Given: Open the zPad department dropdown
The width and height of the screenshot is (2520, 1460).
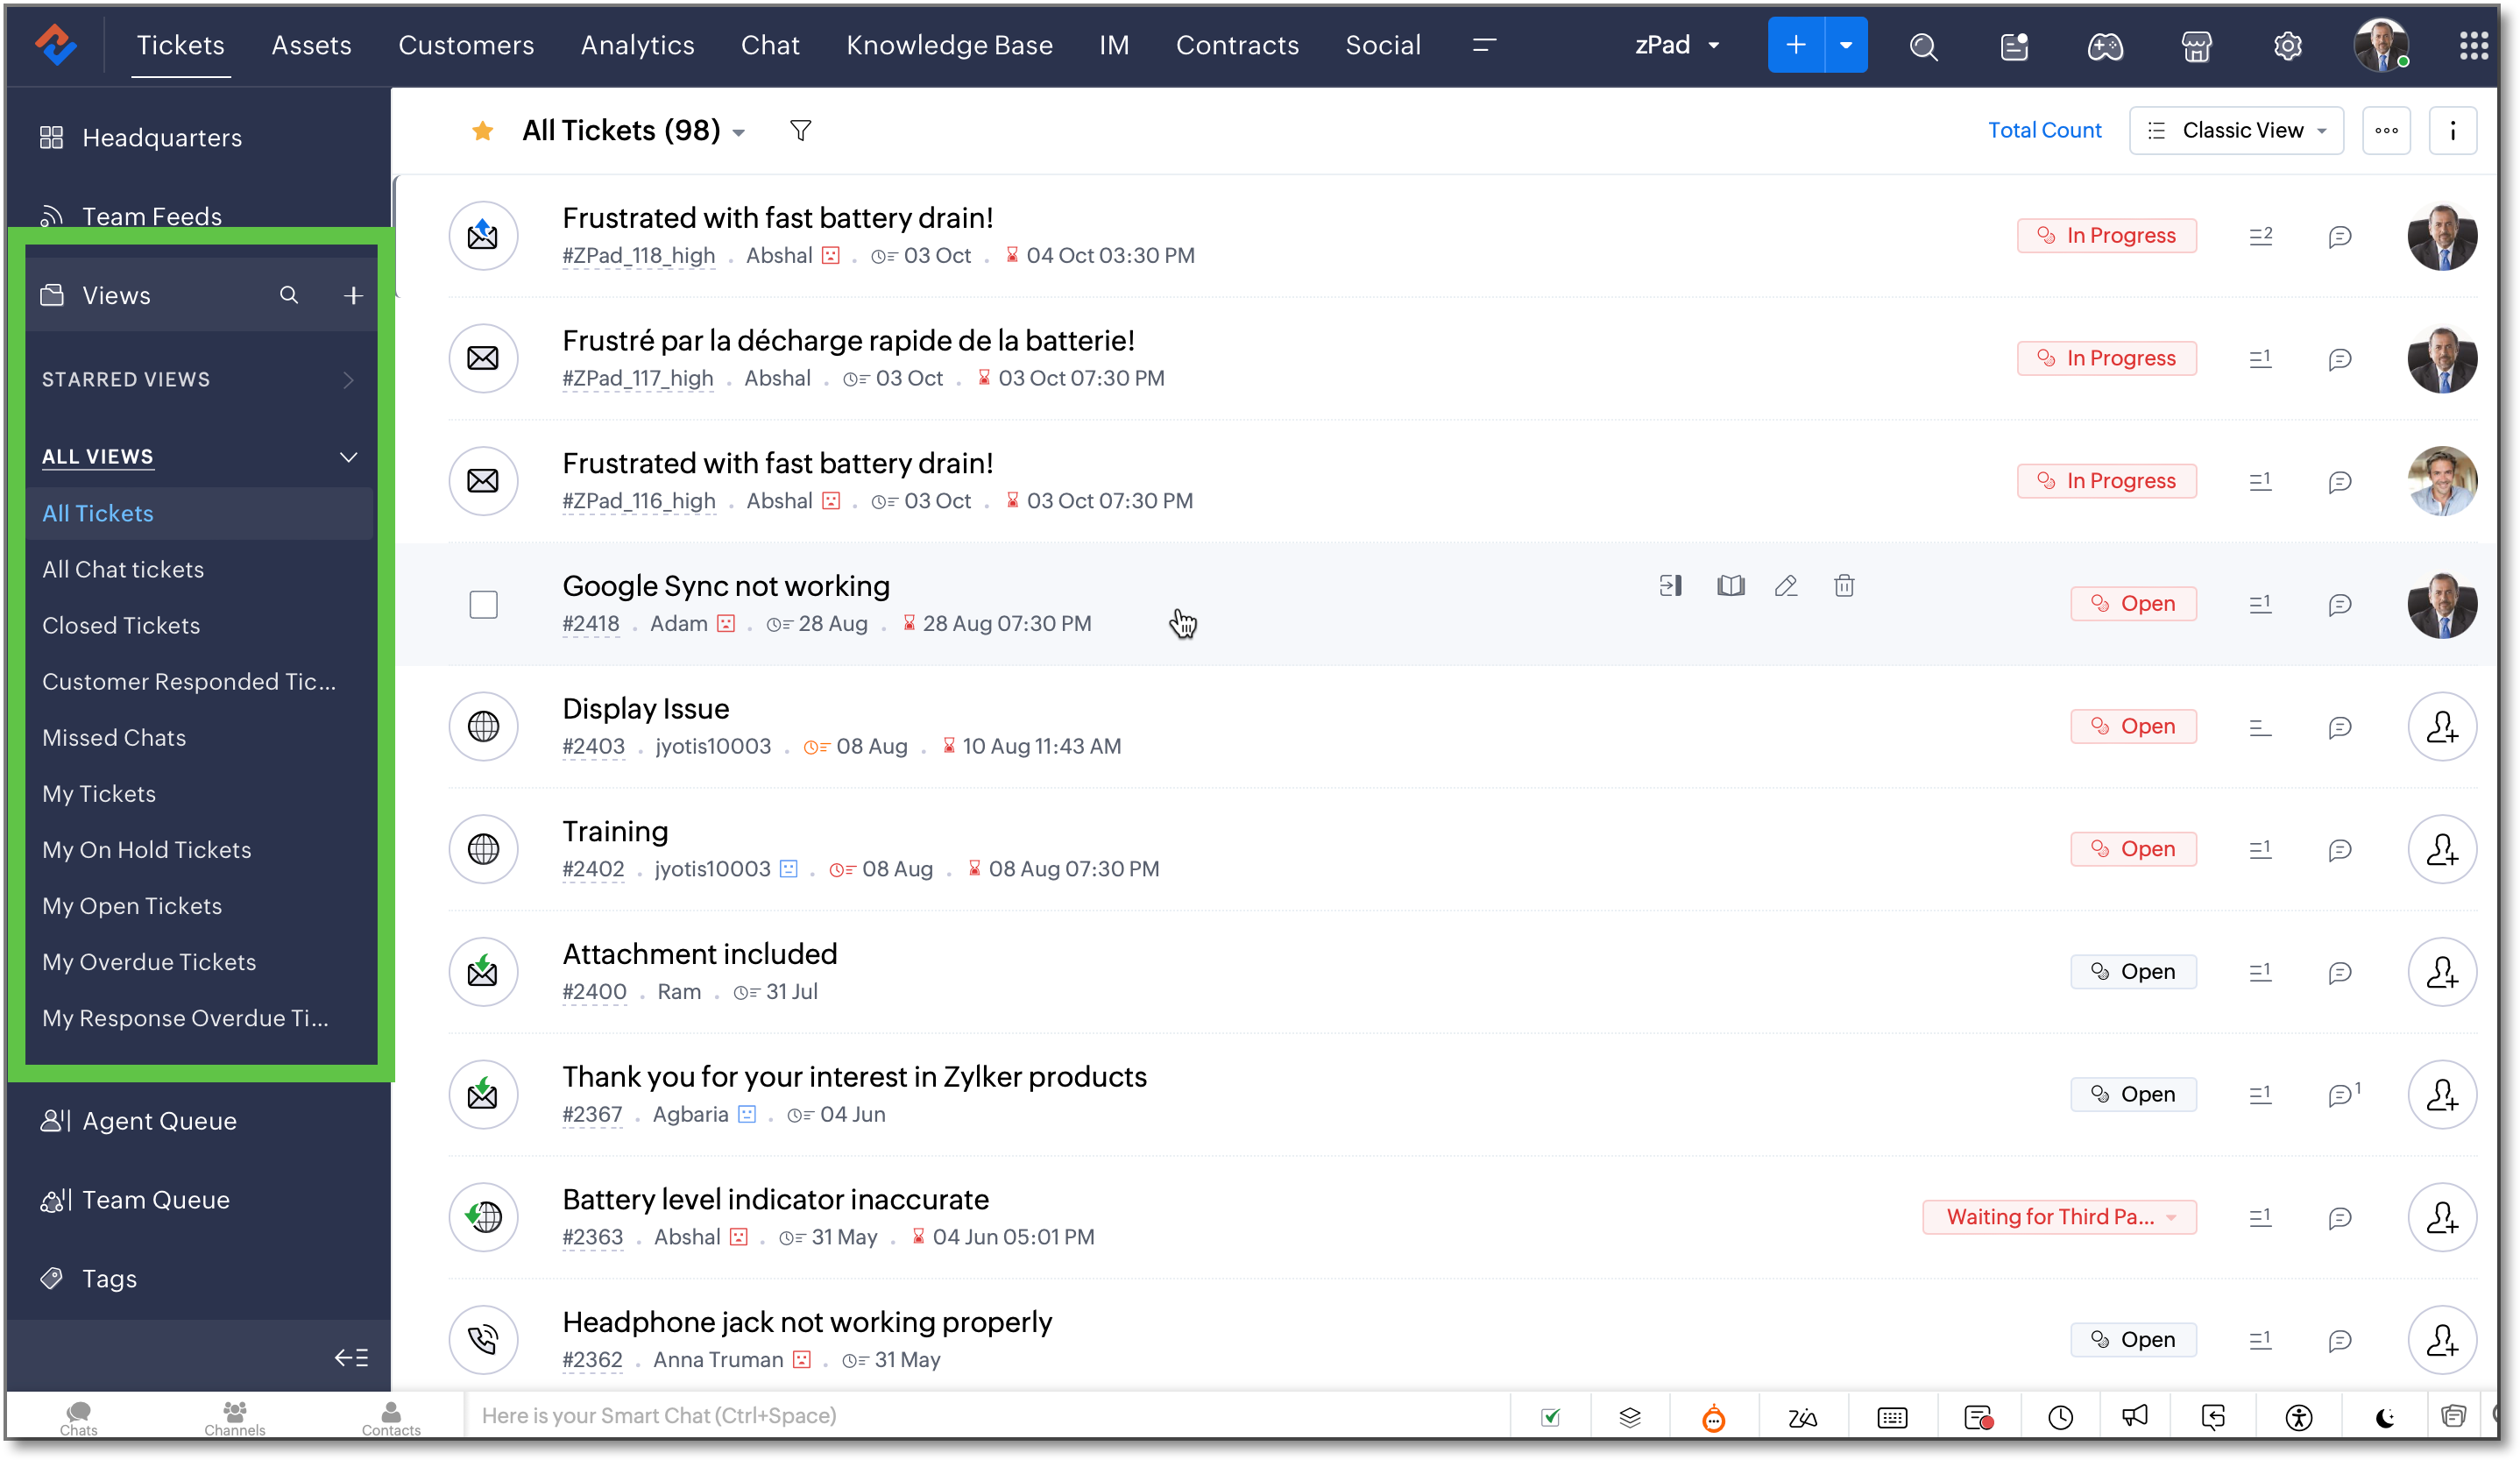Looking at the screenshot, I should pos(1677,45).
